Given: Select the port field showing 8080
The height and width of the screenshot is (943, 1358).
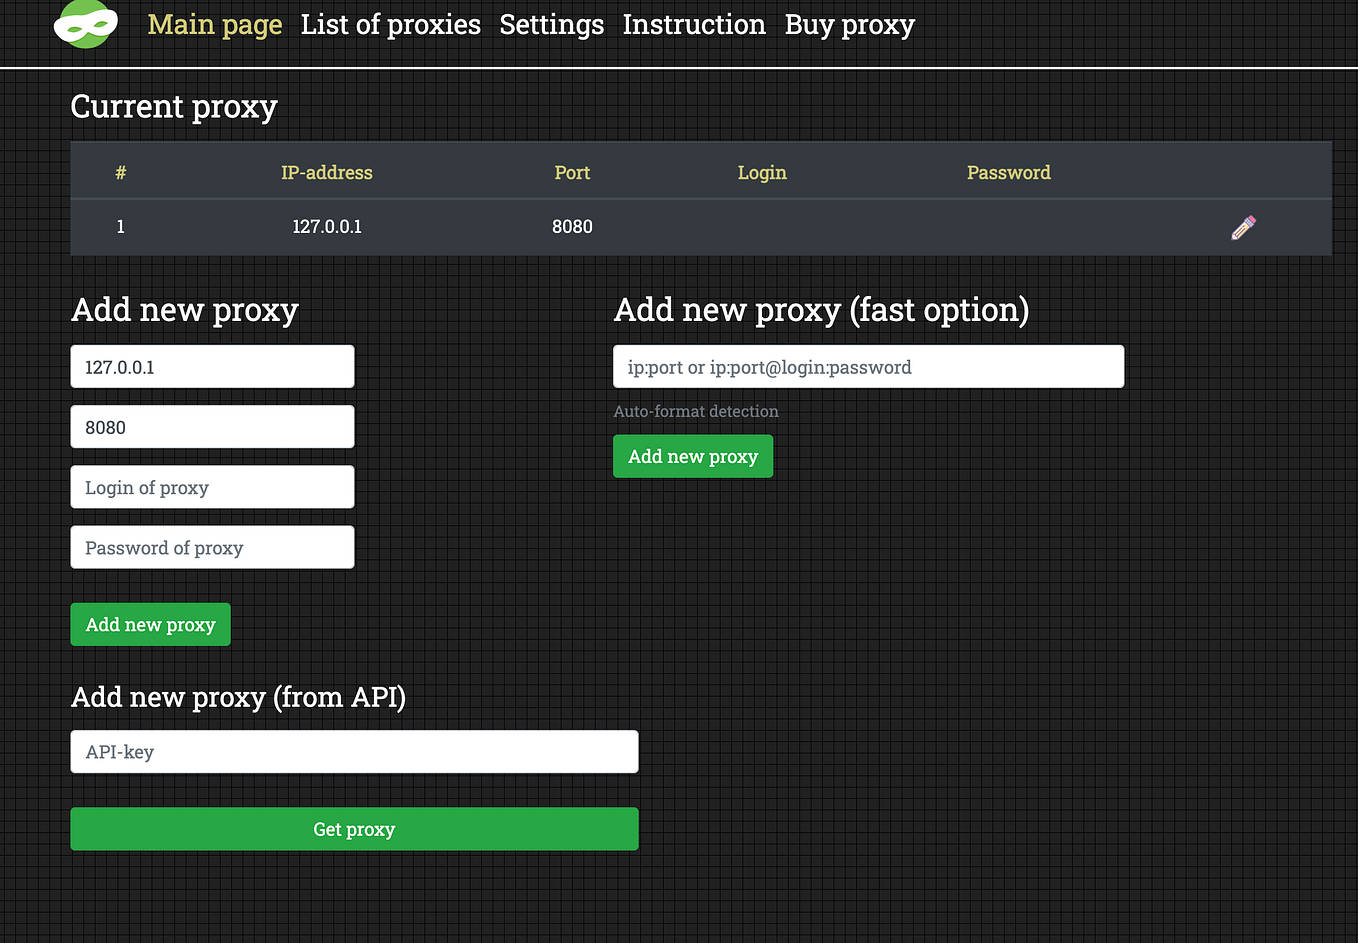Looking at the screenshot, I should tap(212, 427).
